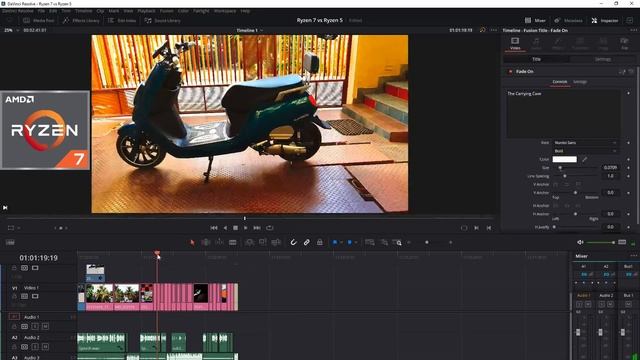The height and width of the screenshot is (360, 640).
Task: Switch to the Title section tab
Action: (536, 59)
